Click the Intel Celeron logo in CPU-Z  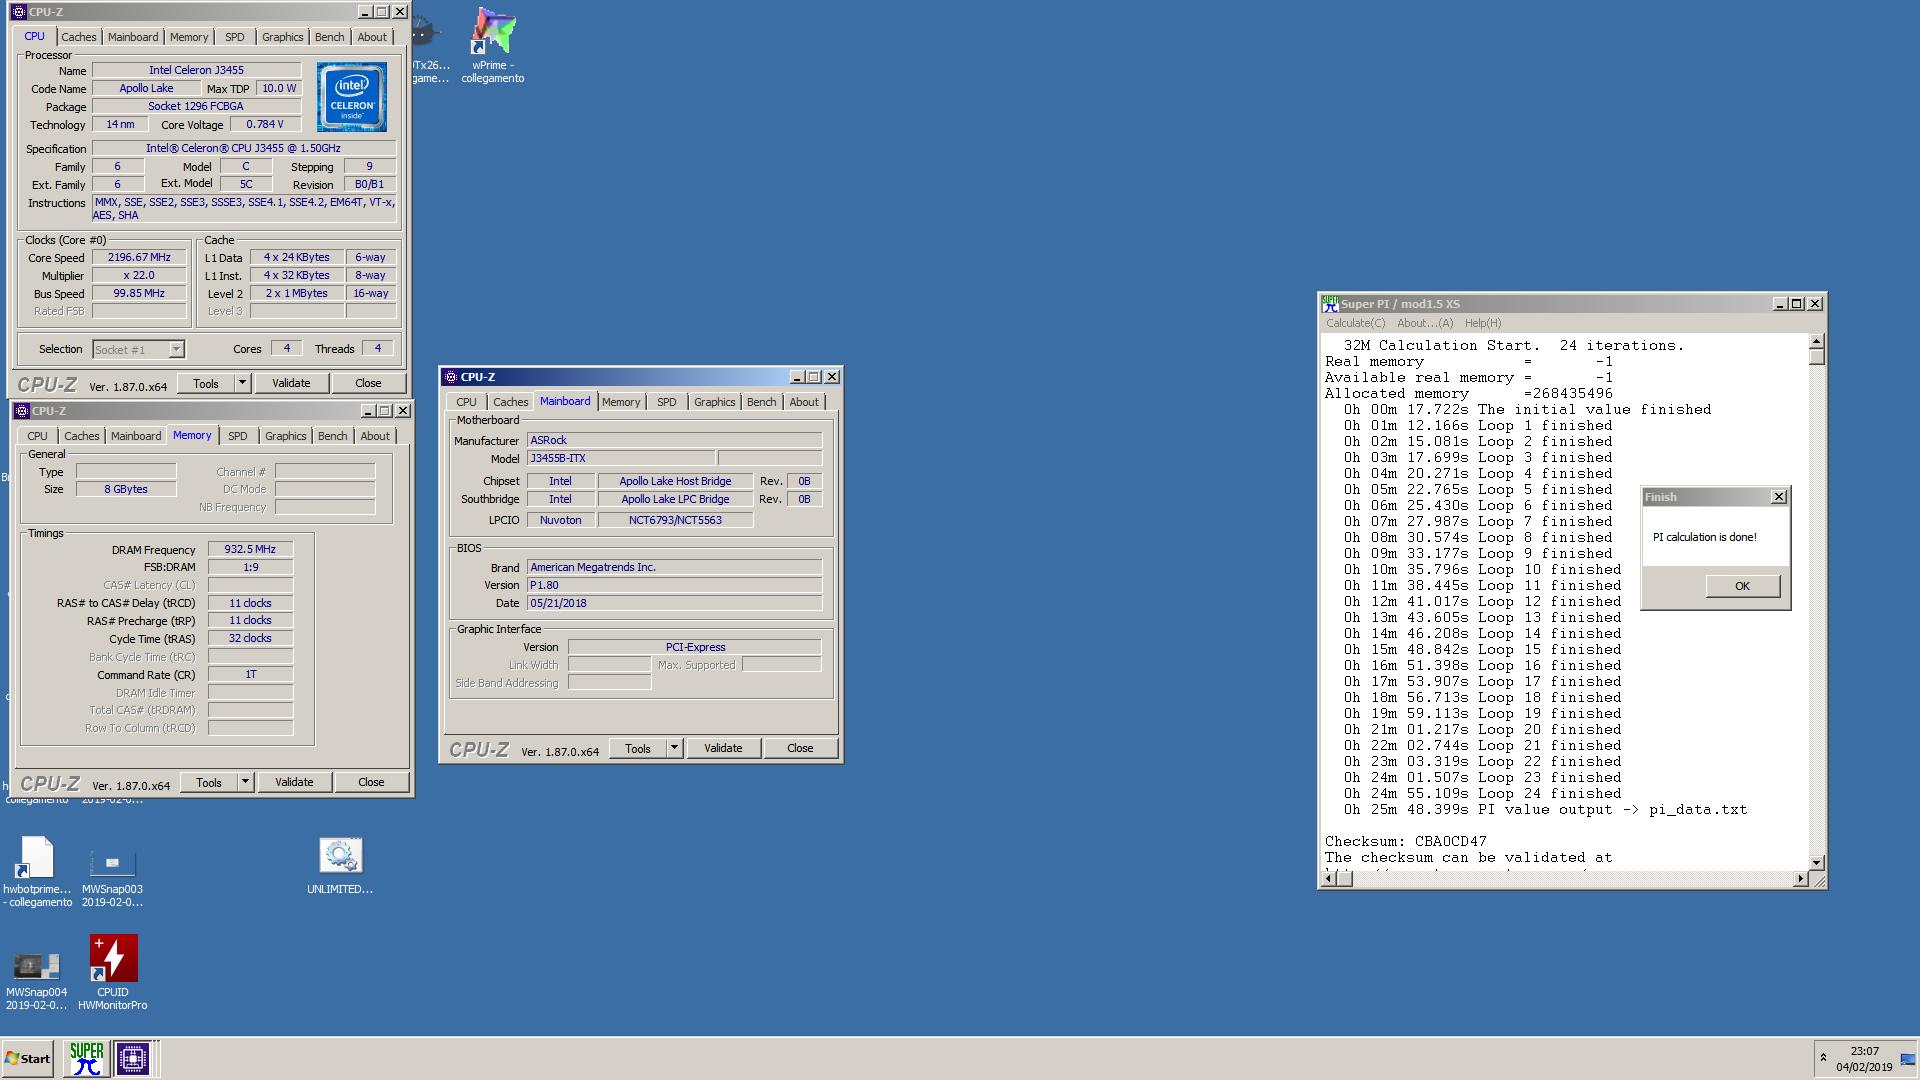[352, 97]
